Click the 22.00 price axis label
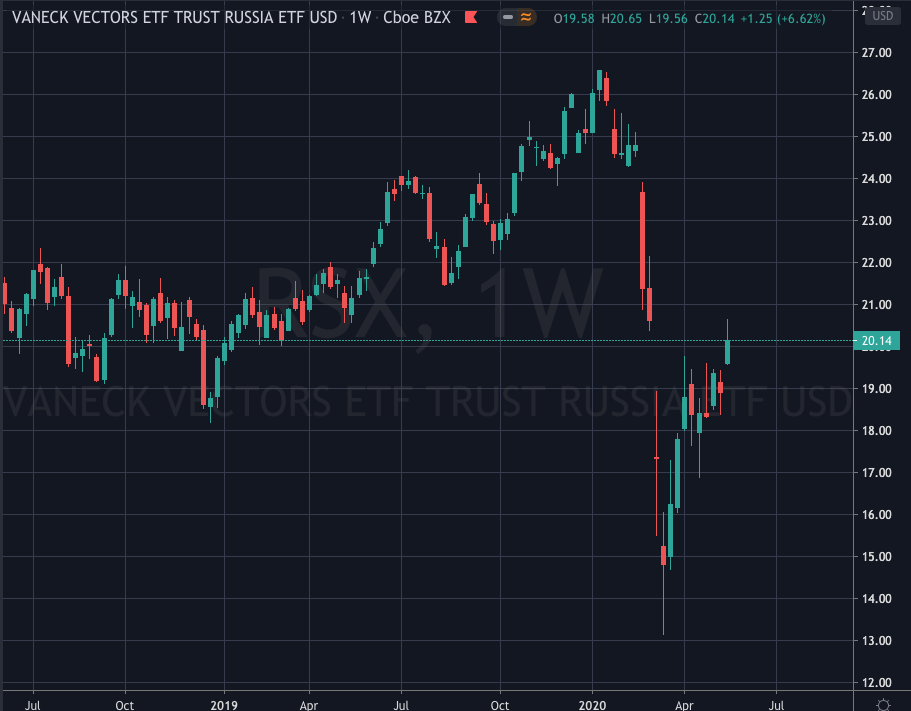The image size is (911, 711). pos(876,263)
